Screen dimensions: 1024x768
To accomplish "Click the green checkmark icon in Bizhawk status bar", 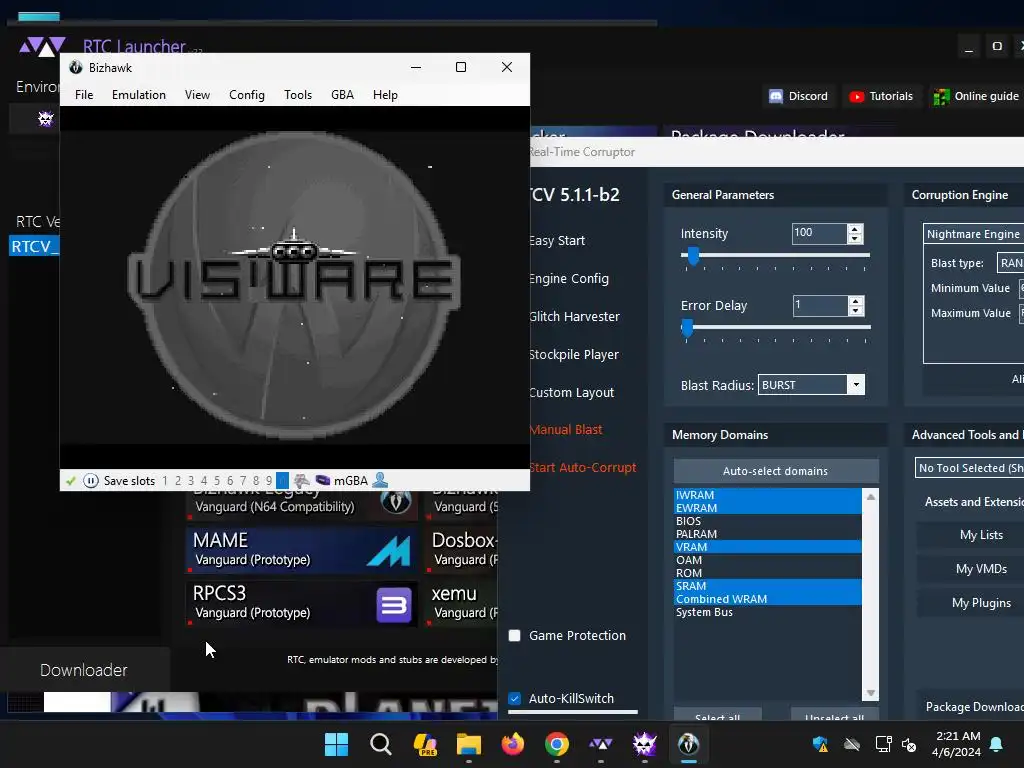I will click(x=71, y=481).
